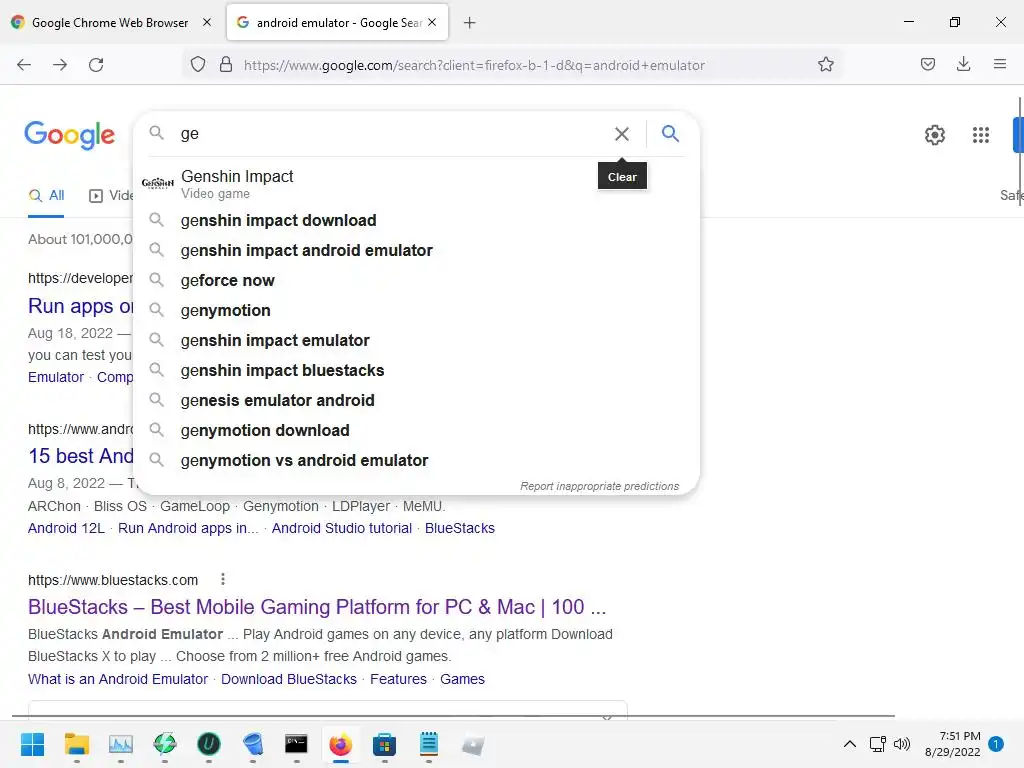Open the Android 12L link
Image resolution: width=1024 pixels, height=768 pixels.
pyautogui.click(x=66, y=528)
